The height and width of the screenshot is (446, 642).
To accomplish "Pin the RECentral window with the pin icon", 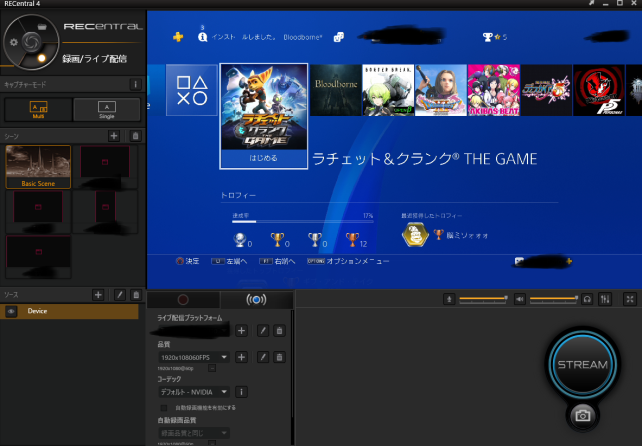I will (x=591, y=3).
